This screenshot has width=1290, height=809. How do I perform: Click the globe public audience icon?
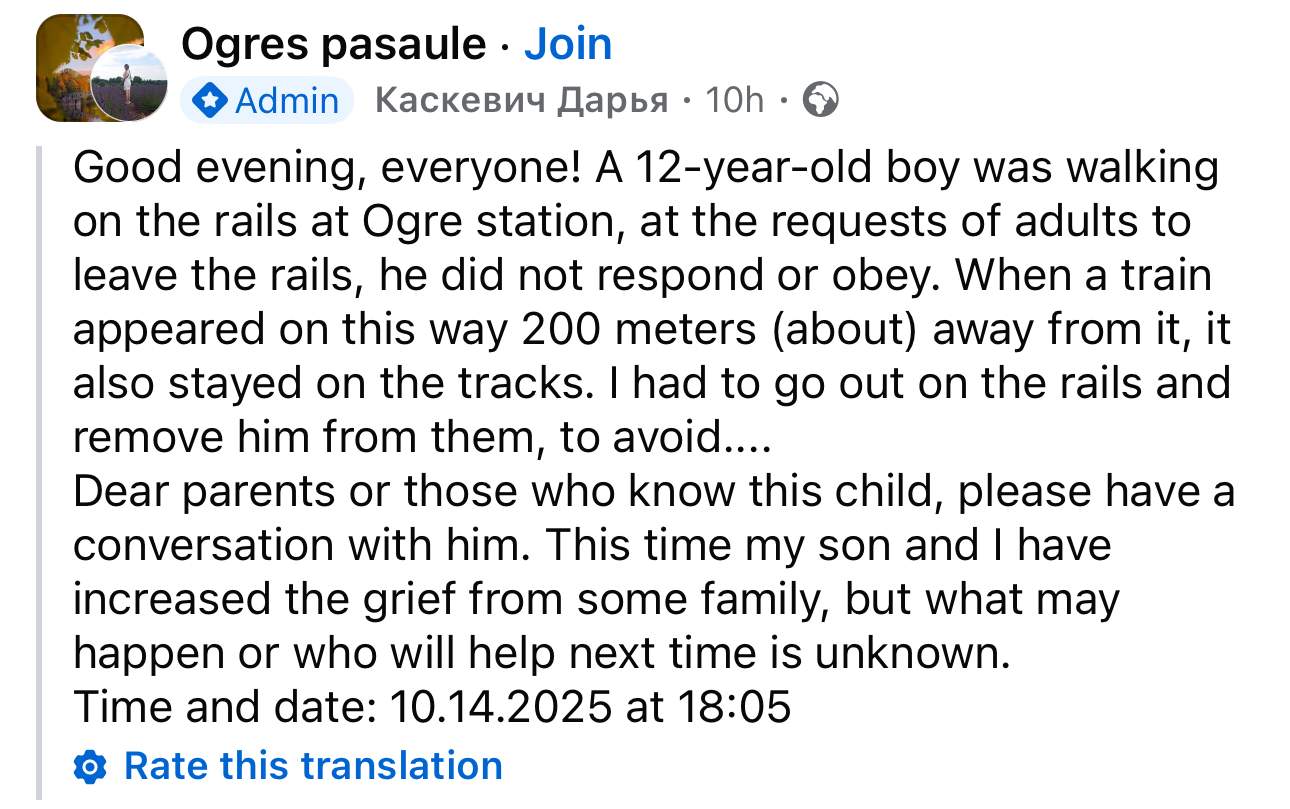point(820,100)
